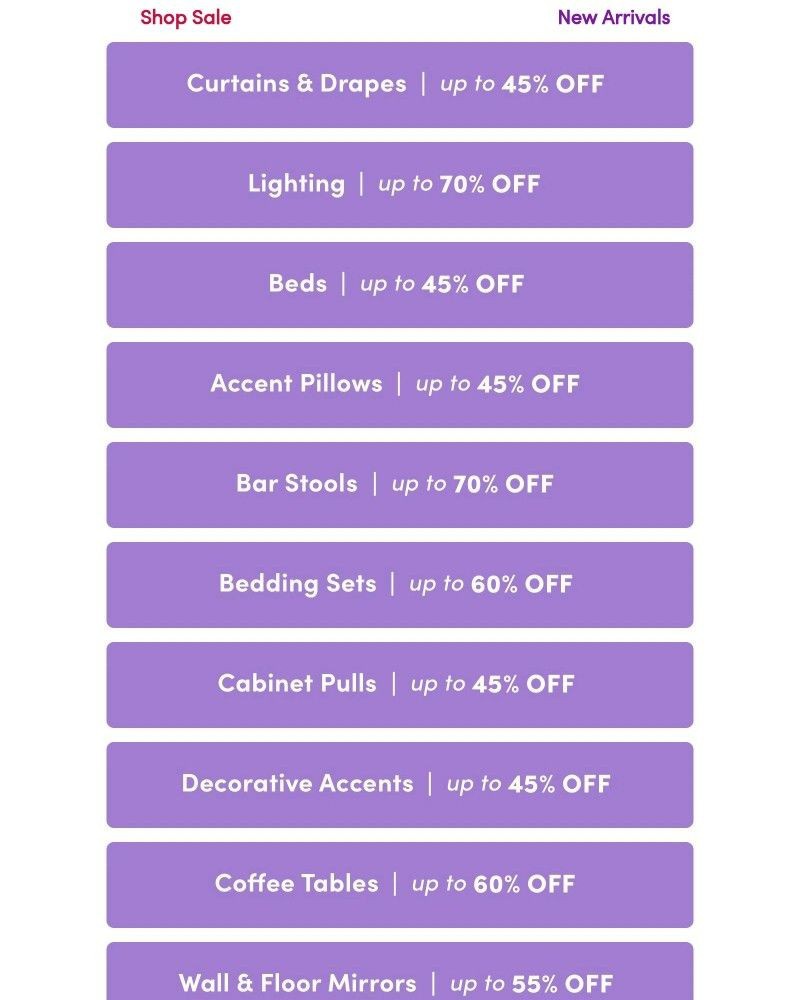800x1000 pixels.
Task: Click '60% OFF' on Coffee Tables banner
Action: (524, 884)
